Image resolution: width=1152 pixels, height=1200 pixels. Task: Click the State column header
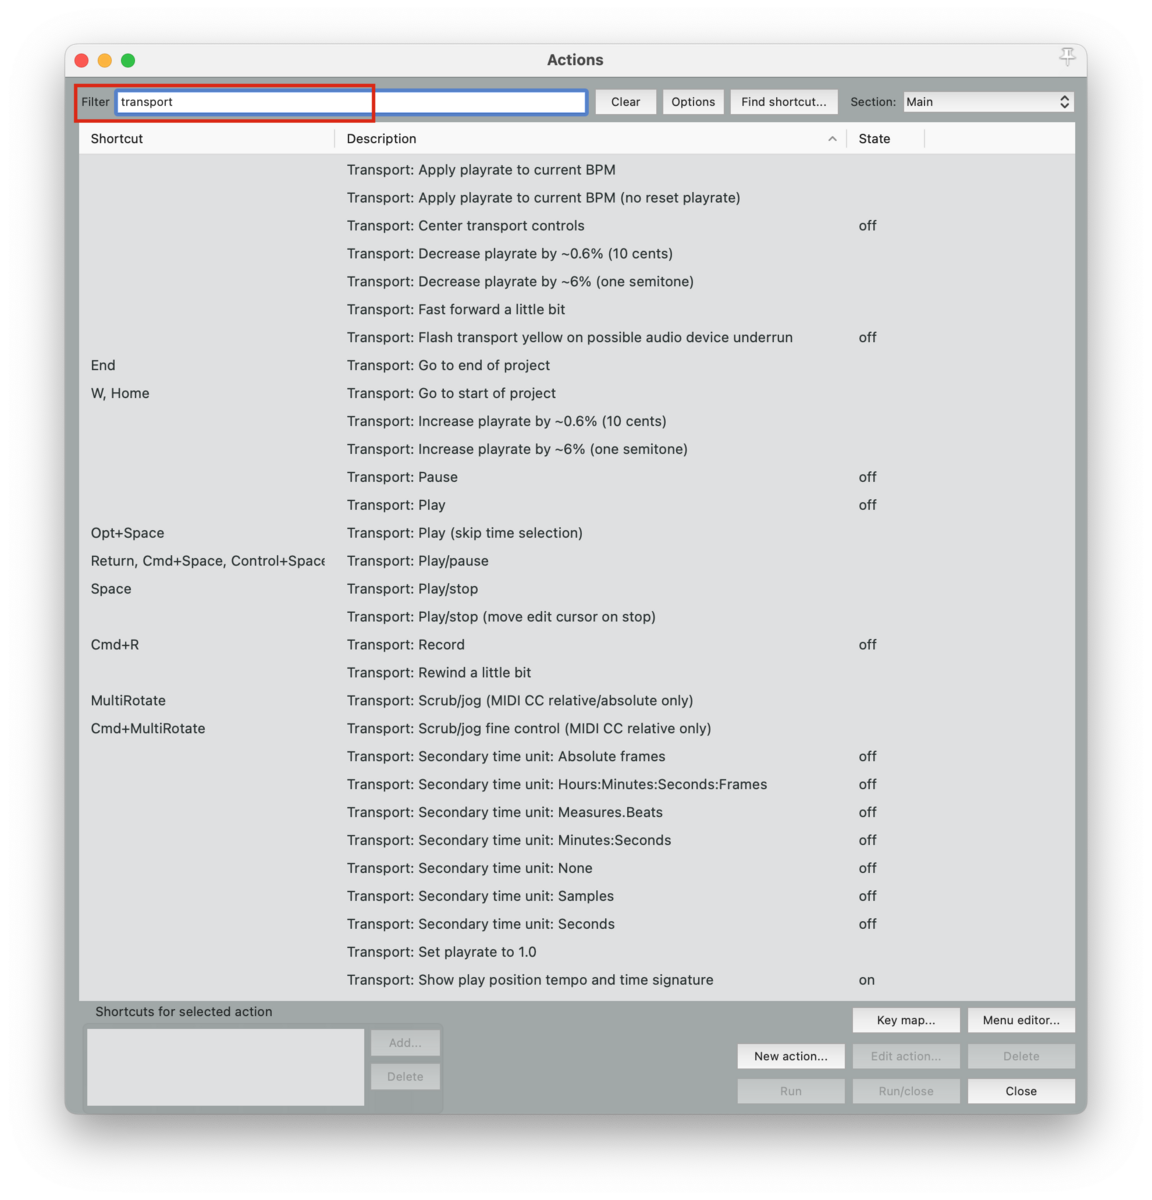pos(874,139)
